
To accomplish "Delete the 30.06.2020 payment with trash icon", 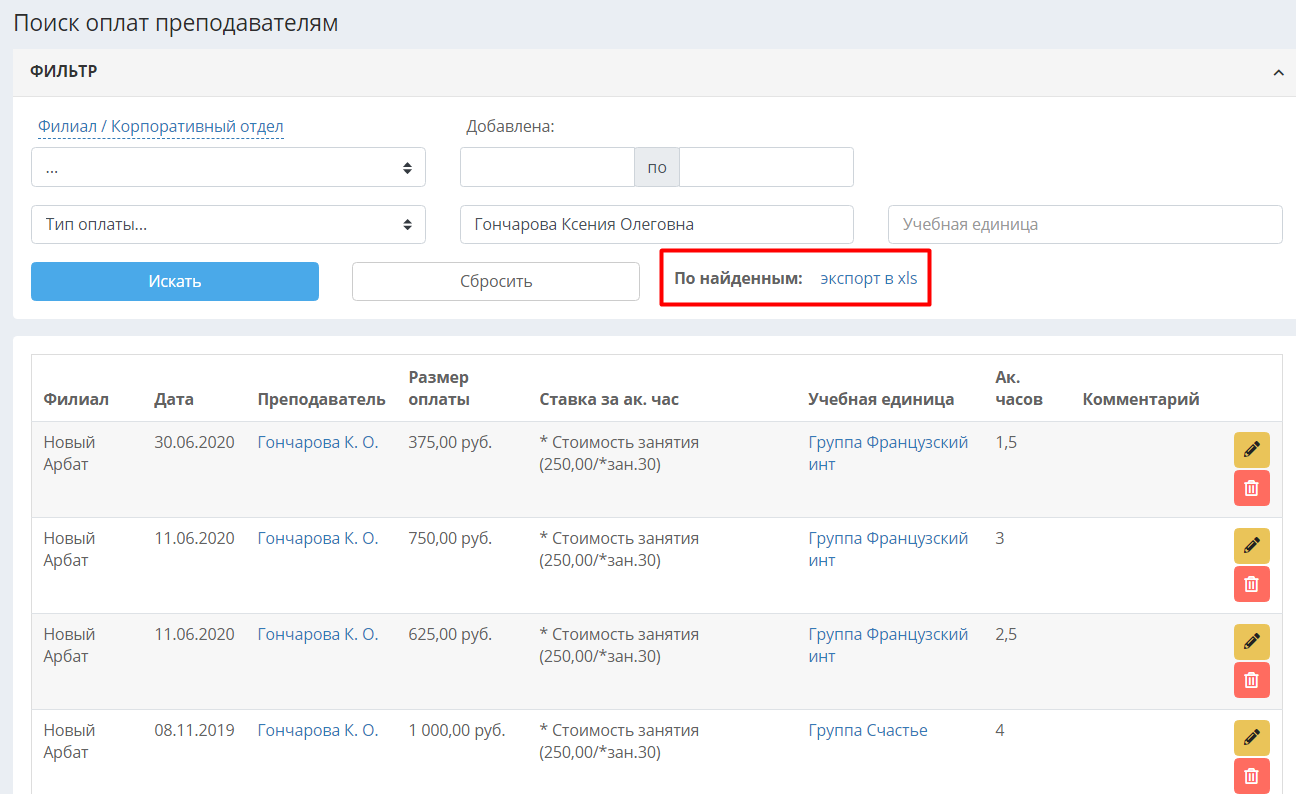I will tap(1251, 488).
